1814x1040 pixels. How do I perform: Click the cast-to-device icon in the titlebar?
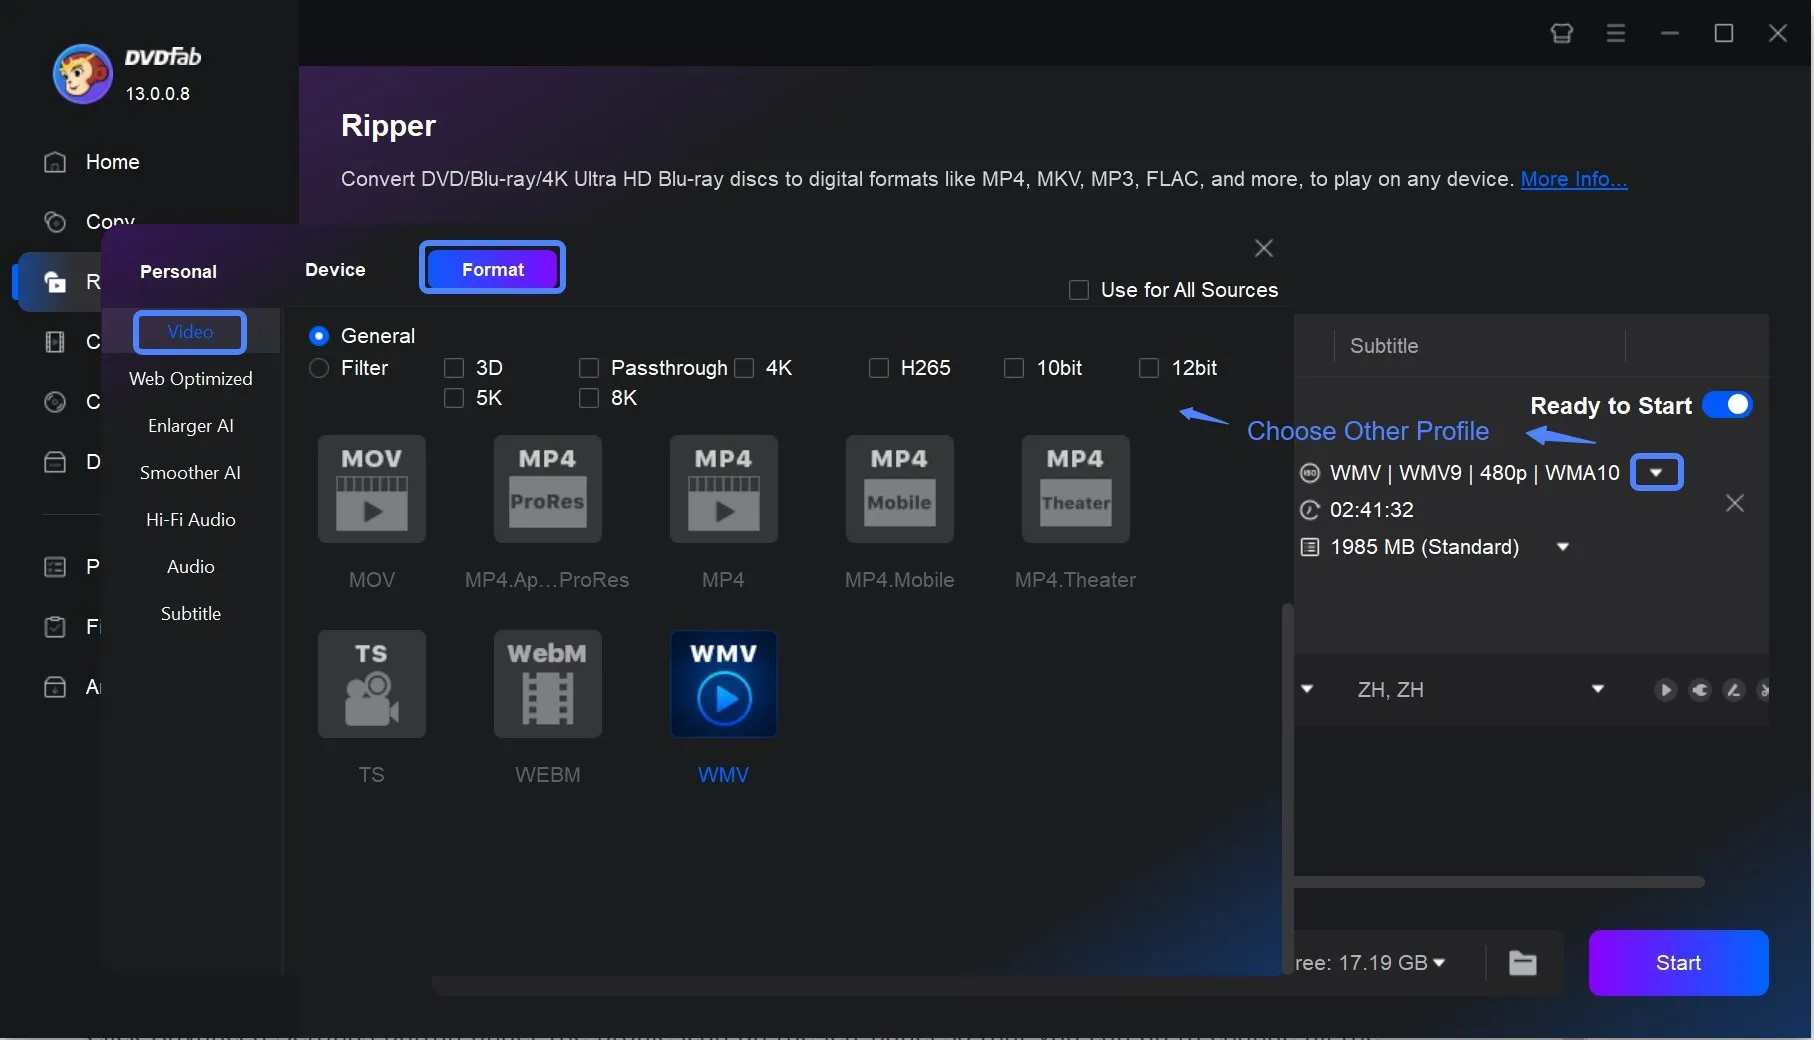pyautogui.click(x=1561, y=33)
